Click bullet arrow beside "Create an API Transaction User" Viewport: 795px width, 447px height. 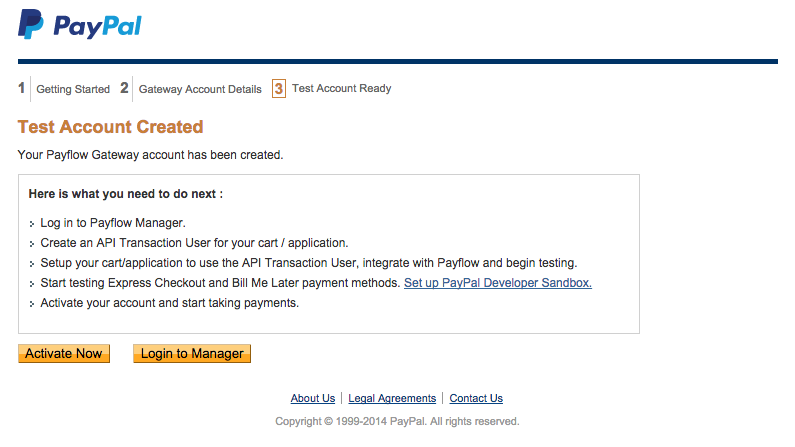point(32,244)
